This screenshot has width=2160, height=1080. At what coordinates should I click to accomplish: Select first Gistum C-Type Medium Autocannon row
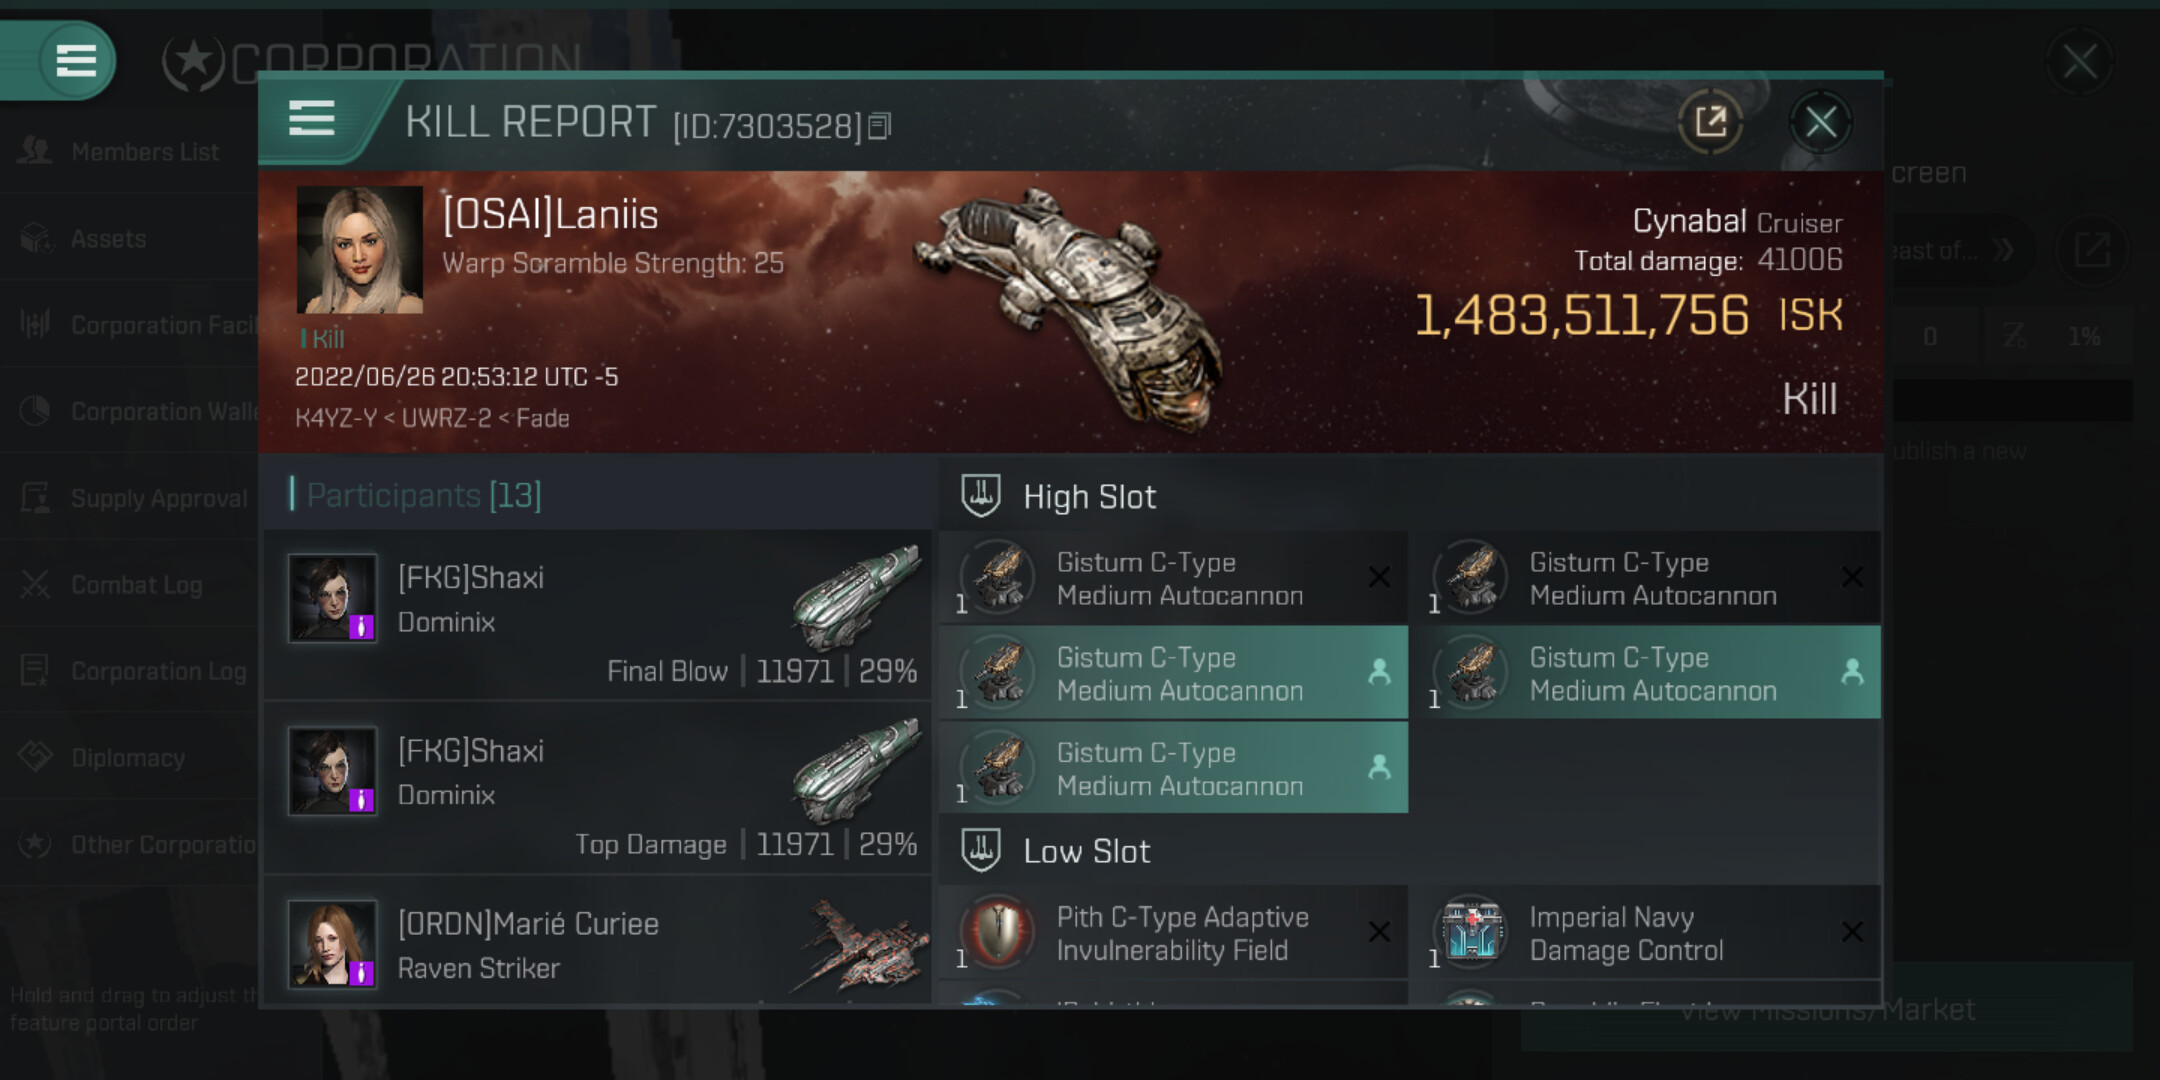pos(1174,578)
